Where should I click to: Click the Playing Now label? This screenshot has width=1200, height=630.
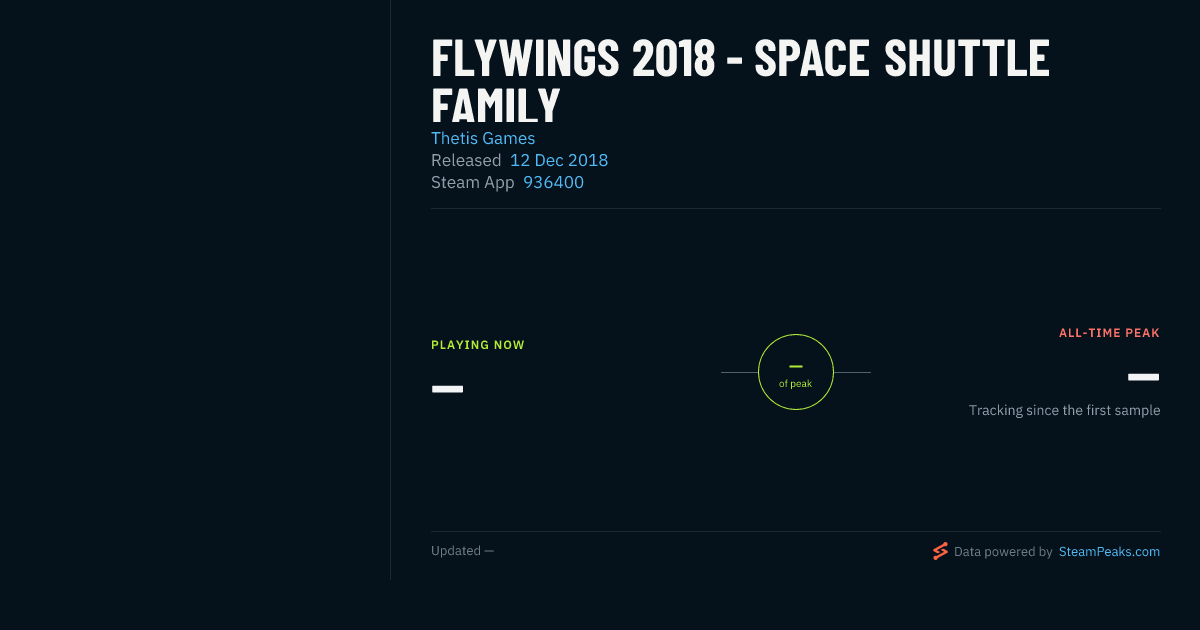tap(478, 345)
